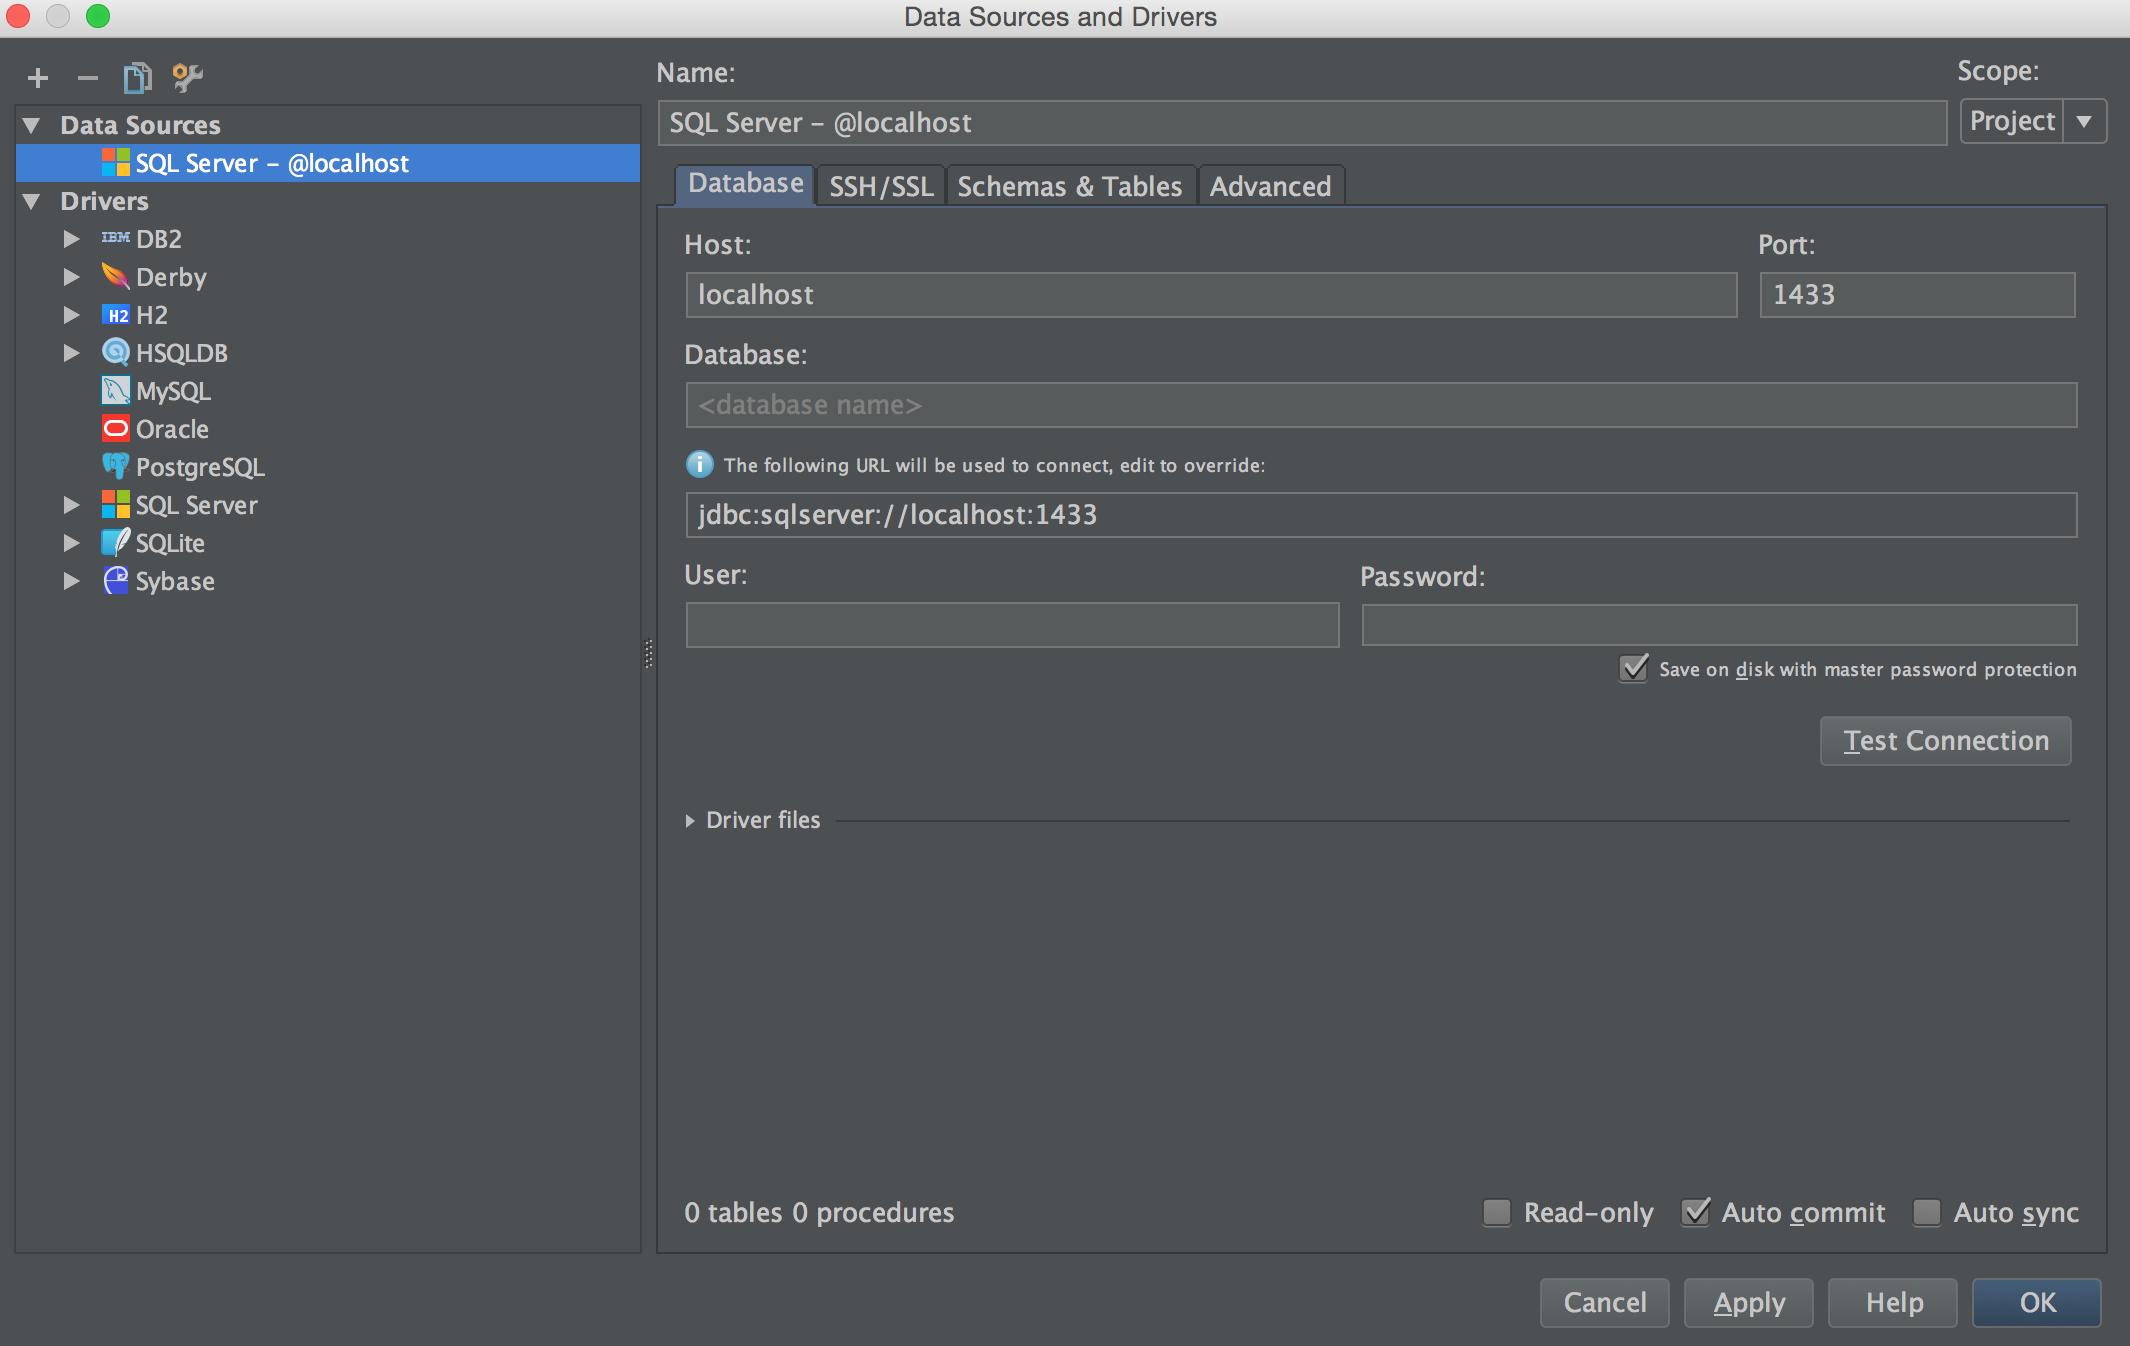Screen dimensions: 2130x1346
Task: Switch to the SSH/SSL tab
Action: (881, 186)
